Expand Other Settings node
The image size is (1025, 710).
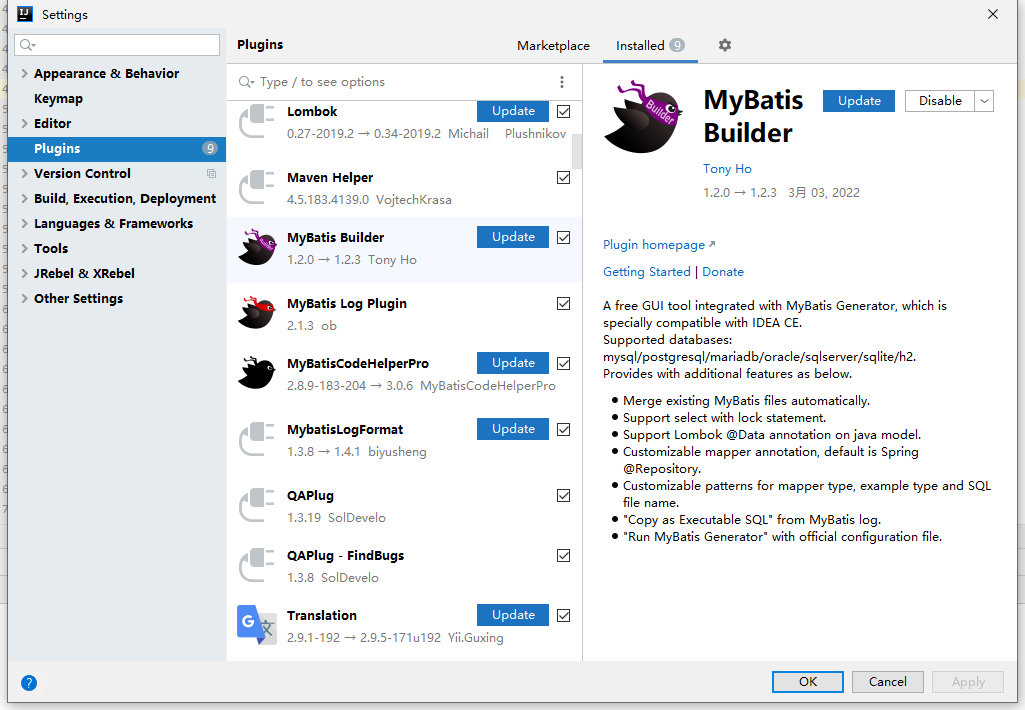tap(24, 298)
